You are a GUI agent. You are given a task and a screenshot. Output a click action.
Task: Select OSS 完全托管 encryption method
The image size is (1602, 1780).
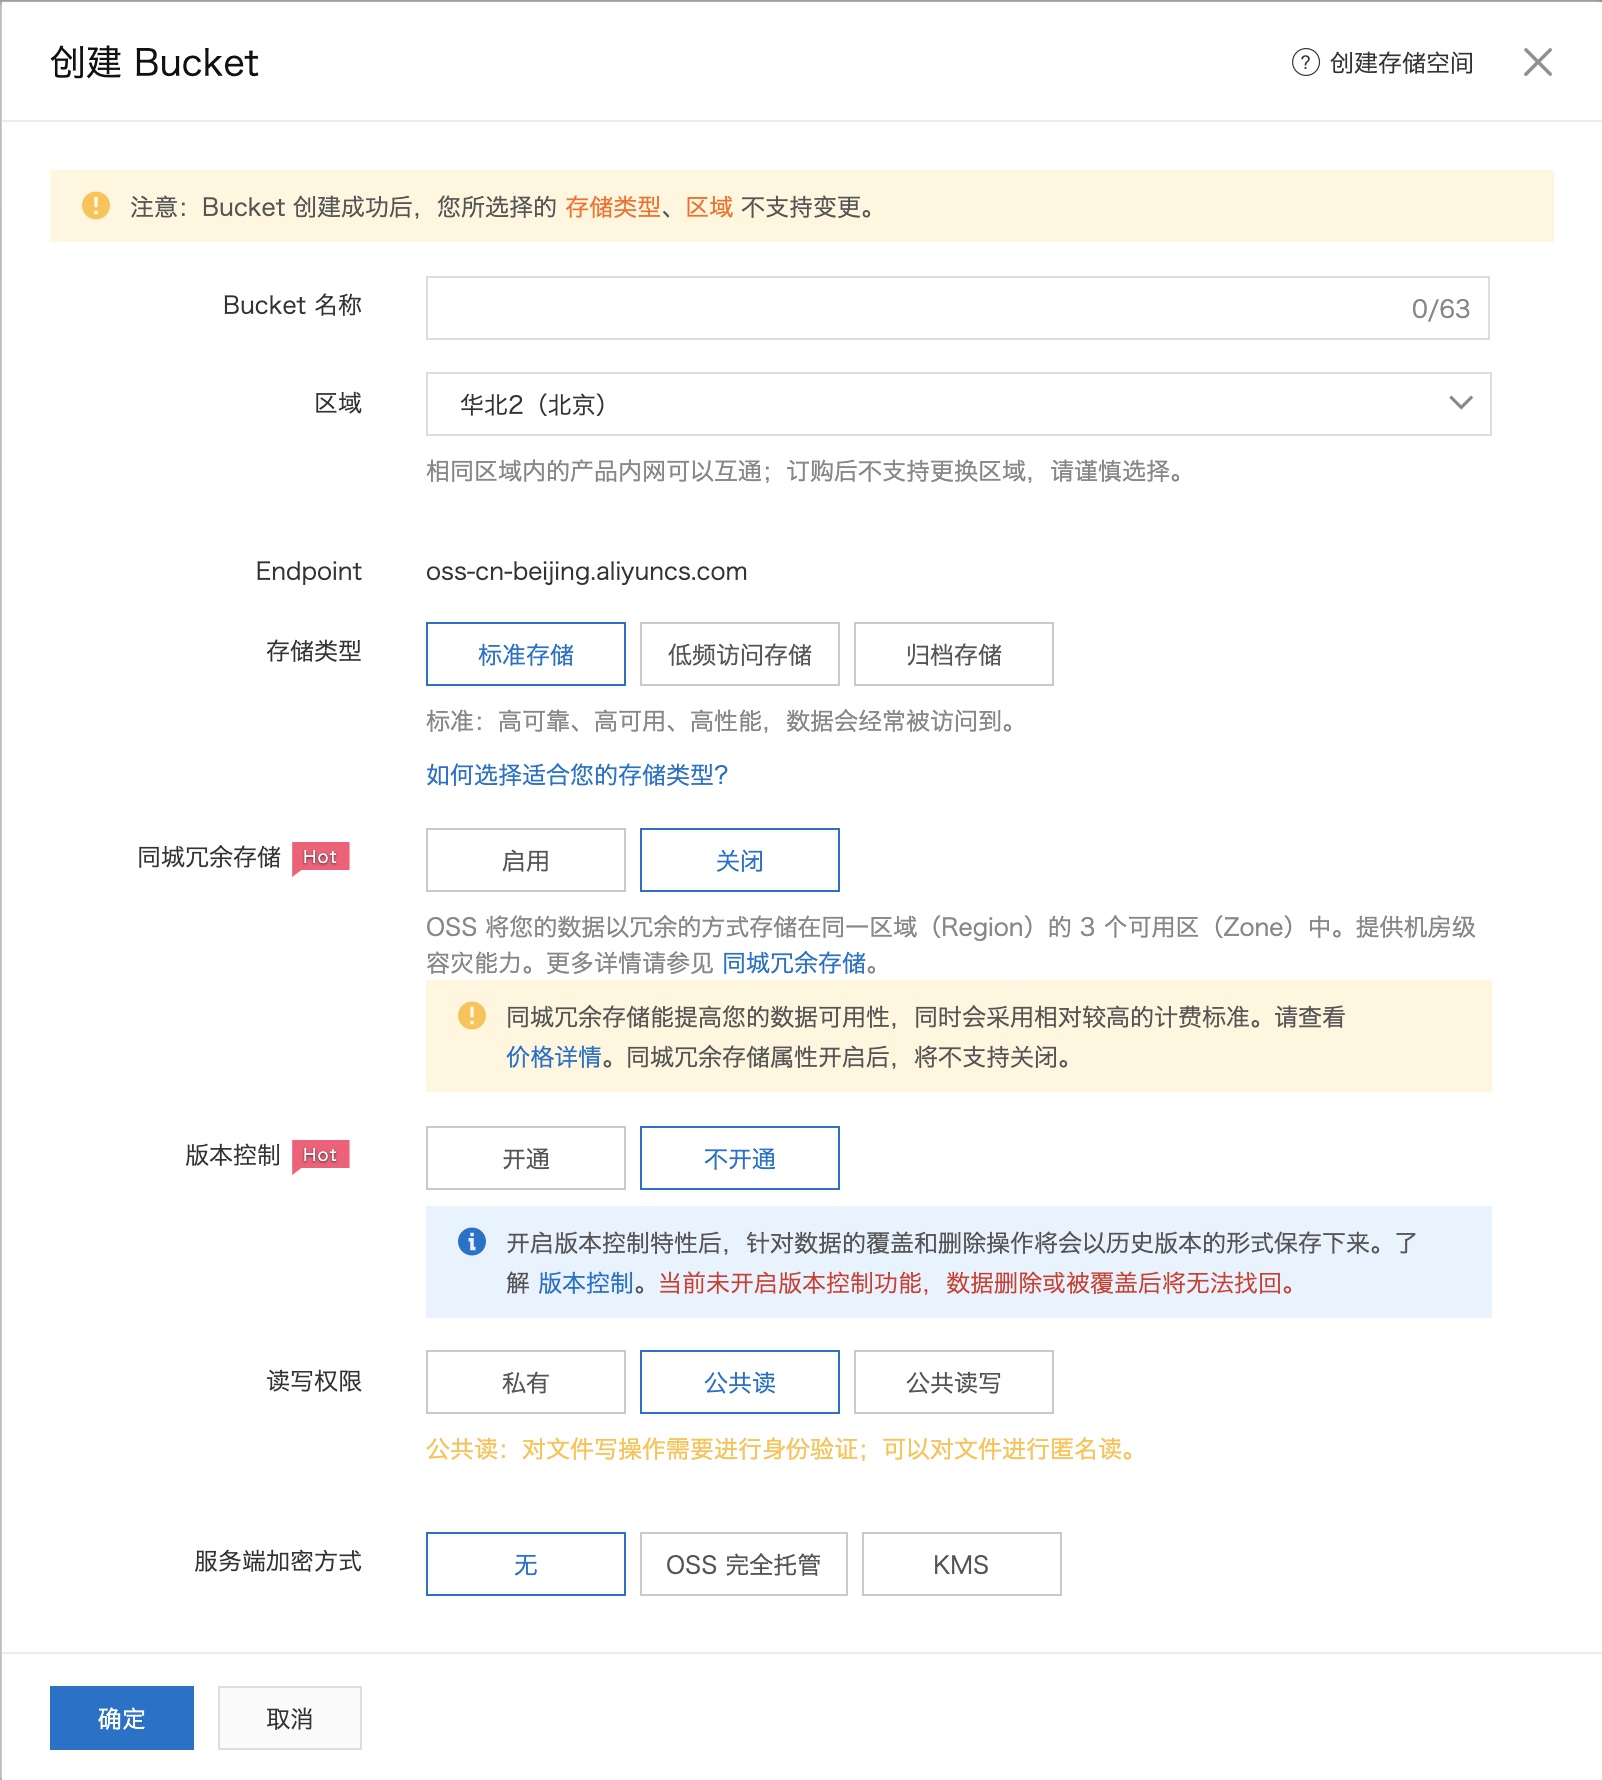coord(743,1565)
